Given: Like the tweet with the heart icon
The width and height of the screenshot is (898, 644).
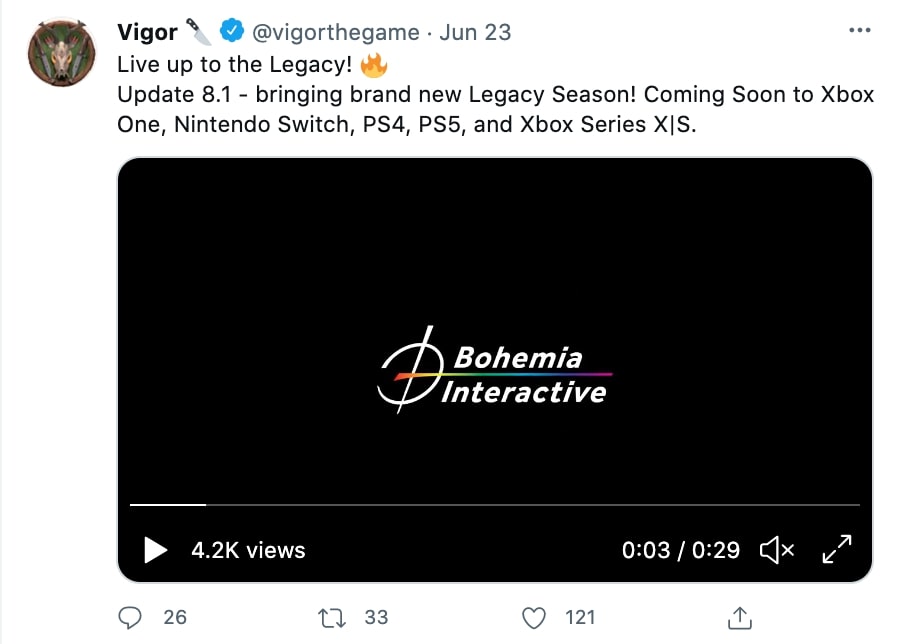Looking at the screenshot, I should point(534,618).
